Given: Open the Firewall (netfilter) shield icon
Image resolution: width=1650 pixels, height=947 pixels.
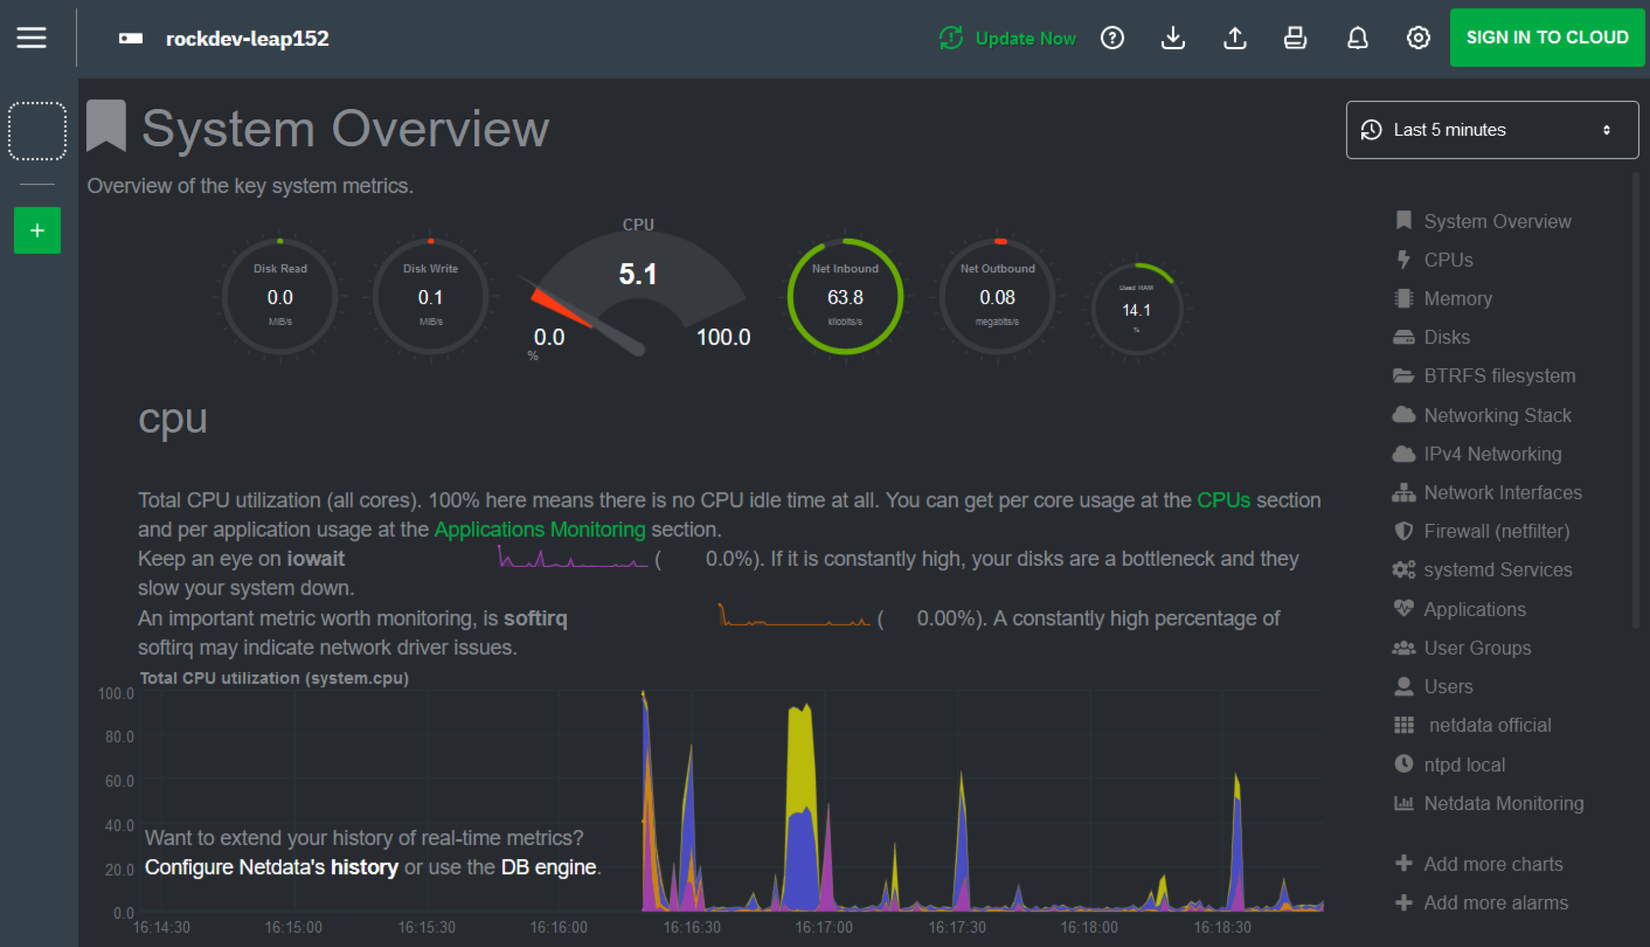Looking at the screenshot, I should [1404, 531].
